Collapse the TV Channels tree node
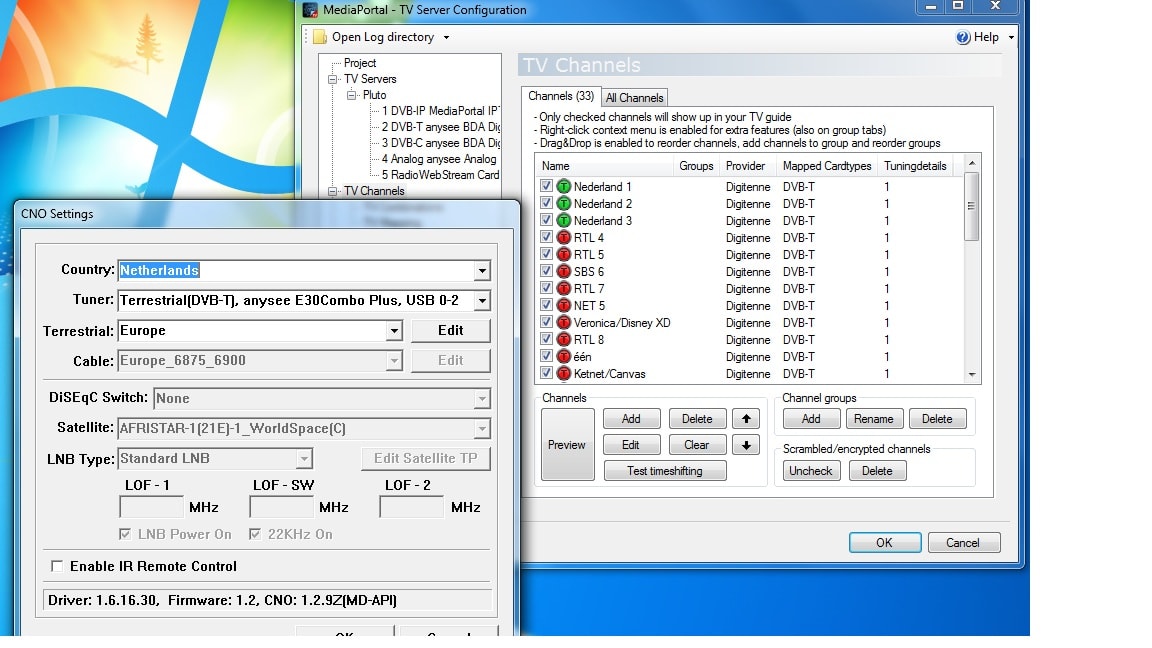Viewport: 1152px width, 648px height. pos(333,191)
